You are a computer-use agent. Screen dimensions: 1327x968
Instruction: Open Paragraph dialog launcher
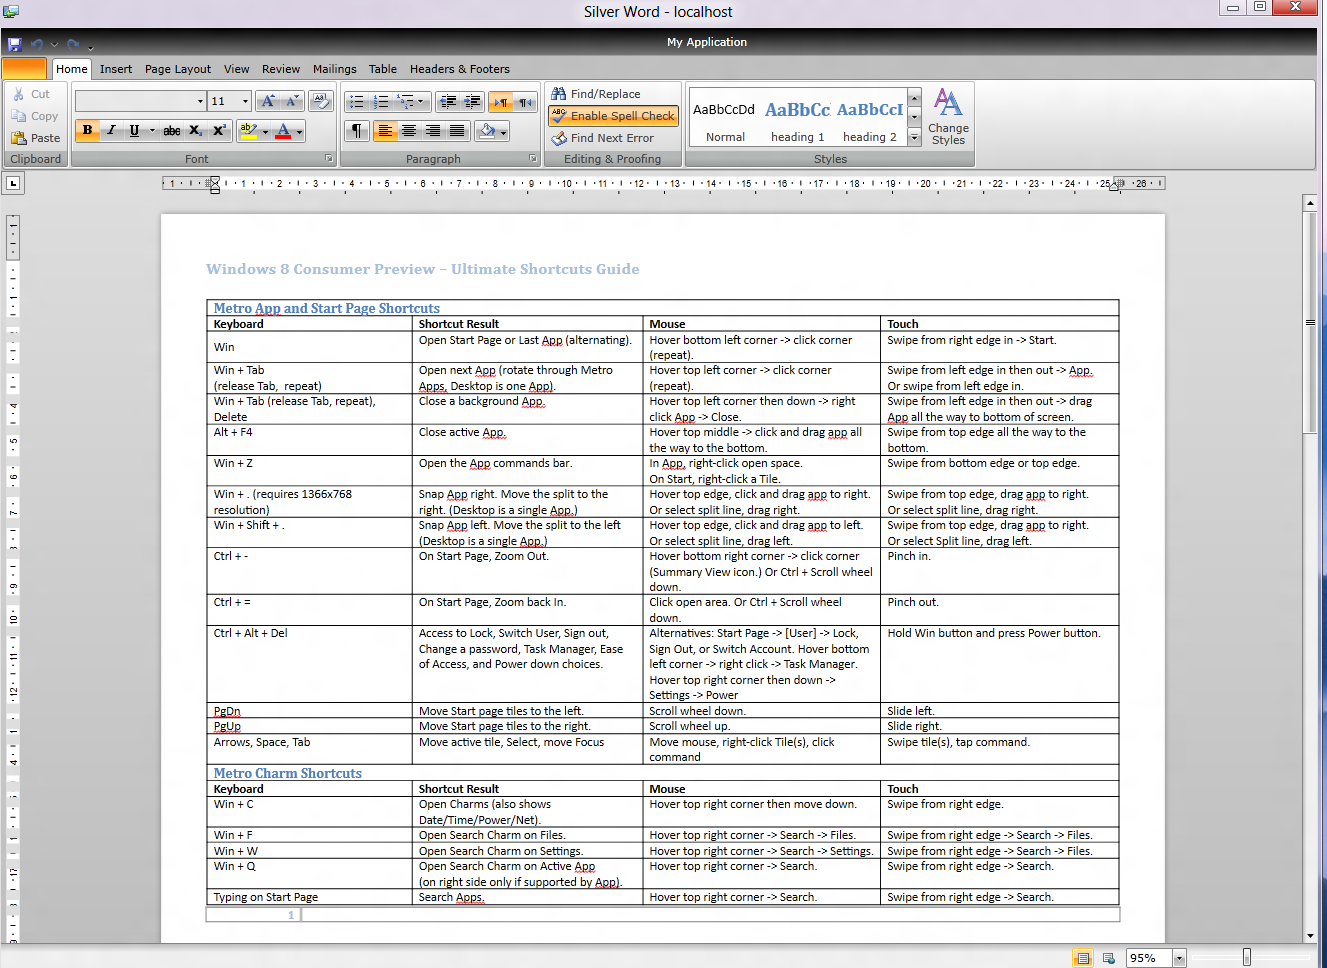click(533, 159)
